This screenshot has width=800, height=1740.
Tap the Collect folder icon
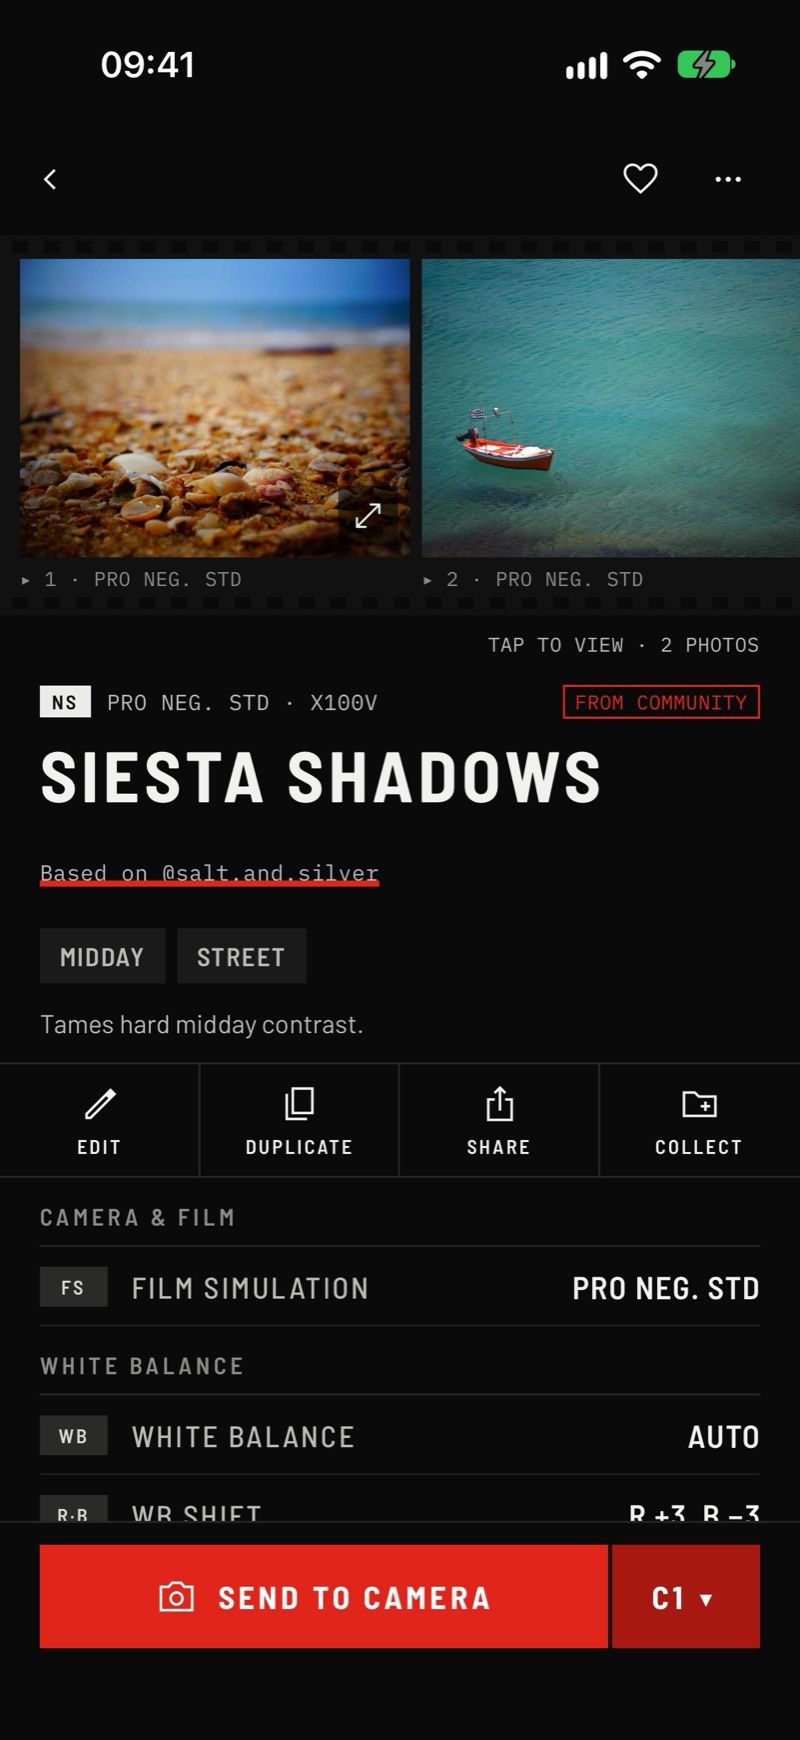699,1104
